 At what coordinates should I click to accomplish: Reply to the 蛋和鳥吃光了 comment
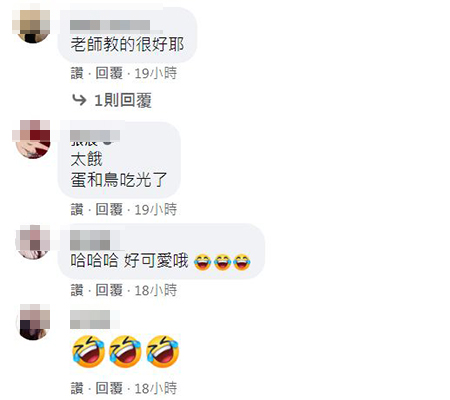tap(109, 210)
